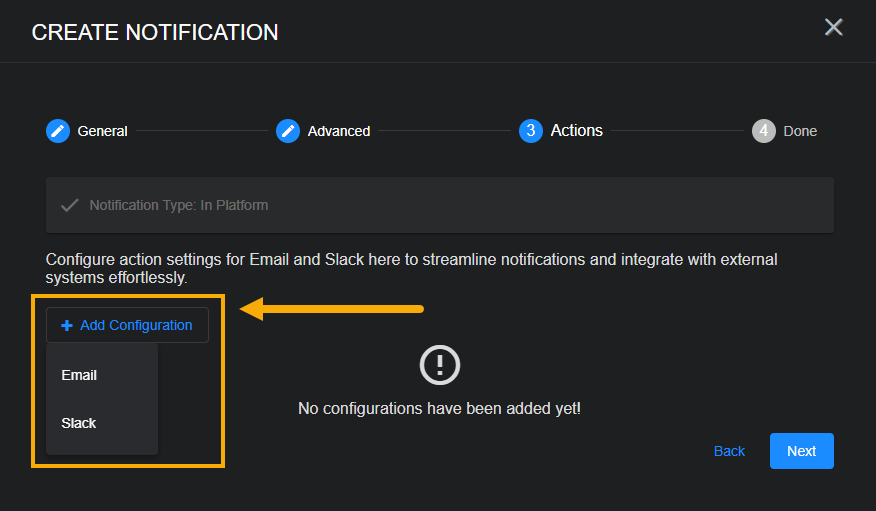
Task: Click the checkmark icon beside Notification Type
Action: click(69, 205)
